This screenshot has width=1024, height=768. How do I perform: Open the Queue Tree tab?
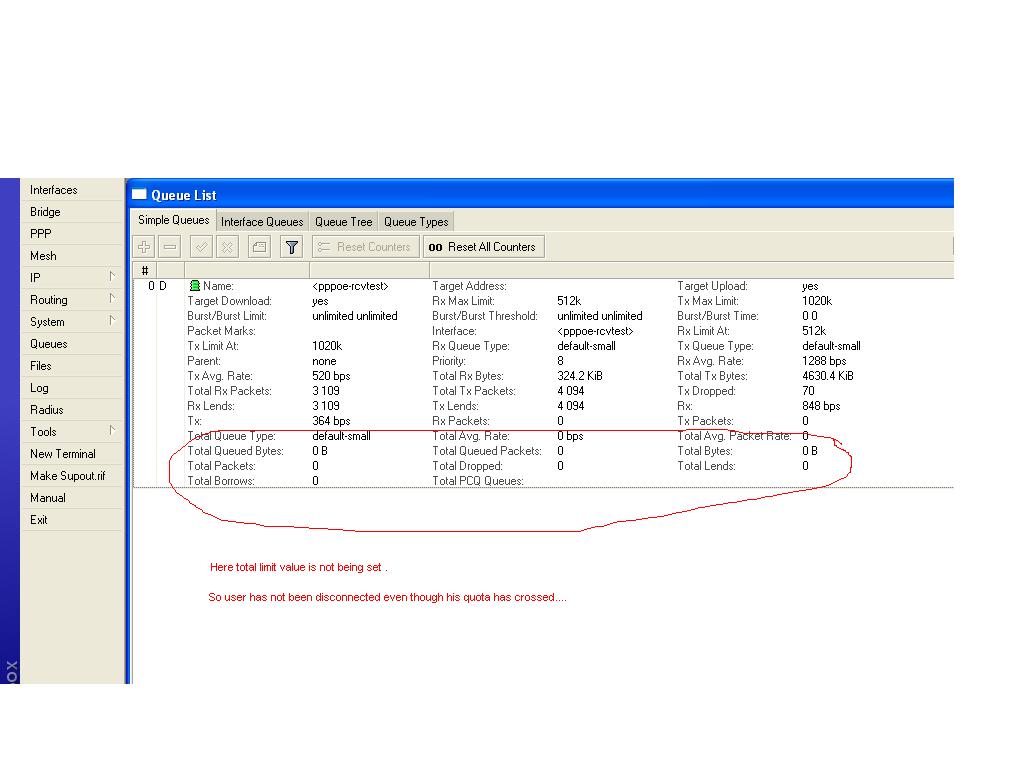pyautogui.click(x=344, y=222)
